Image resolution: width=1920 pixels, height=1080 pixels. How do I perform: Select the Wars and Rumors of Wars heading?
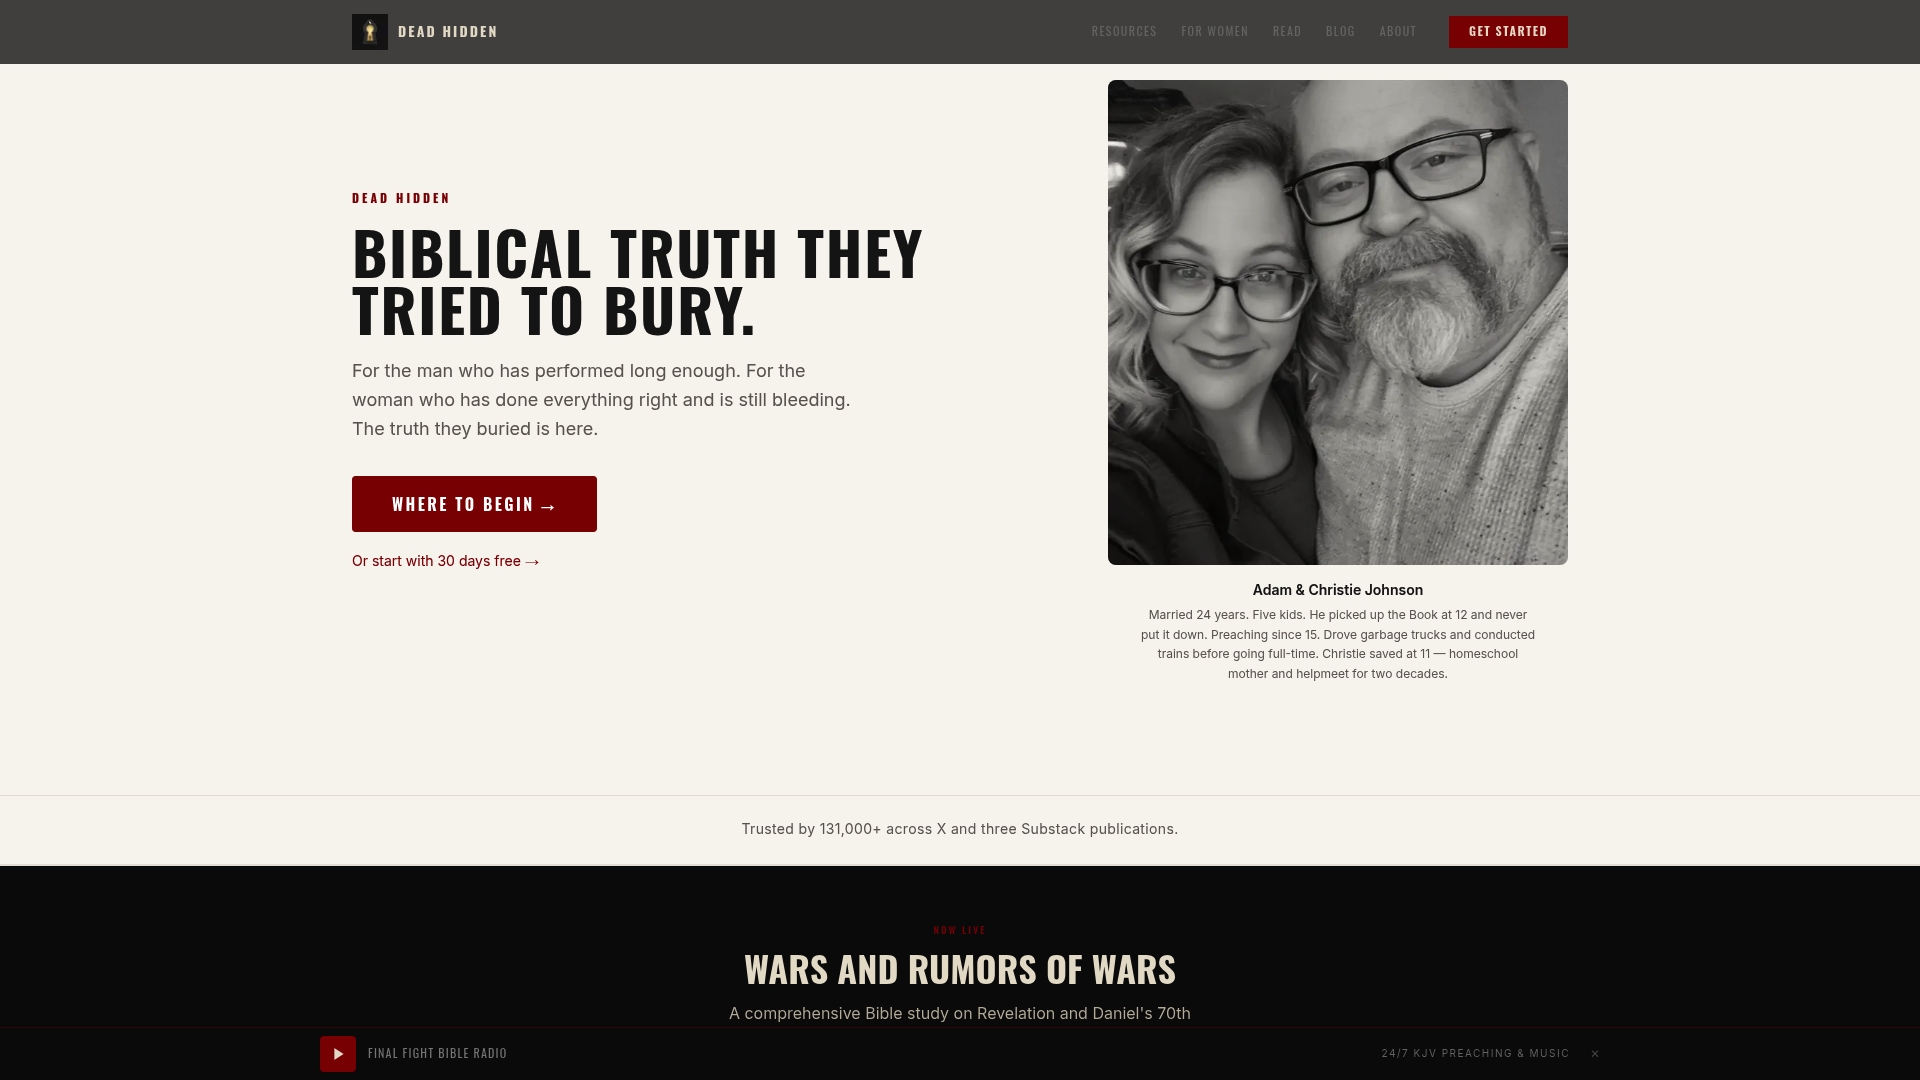960,969
